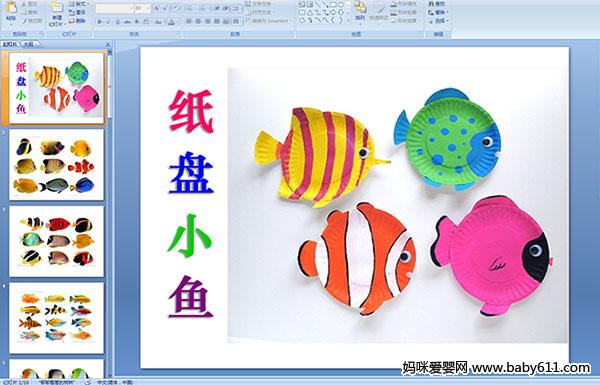The width and height of the screenshot is (600, 385).
Task: Switch to the Outline tab in the slide pane
Action: tap(28, 44)
